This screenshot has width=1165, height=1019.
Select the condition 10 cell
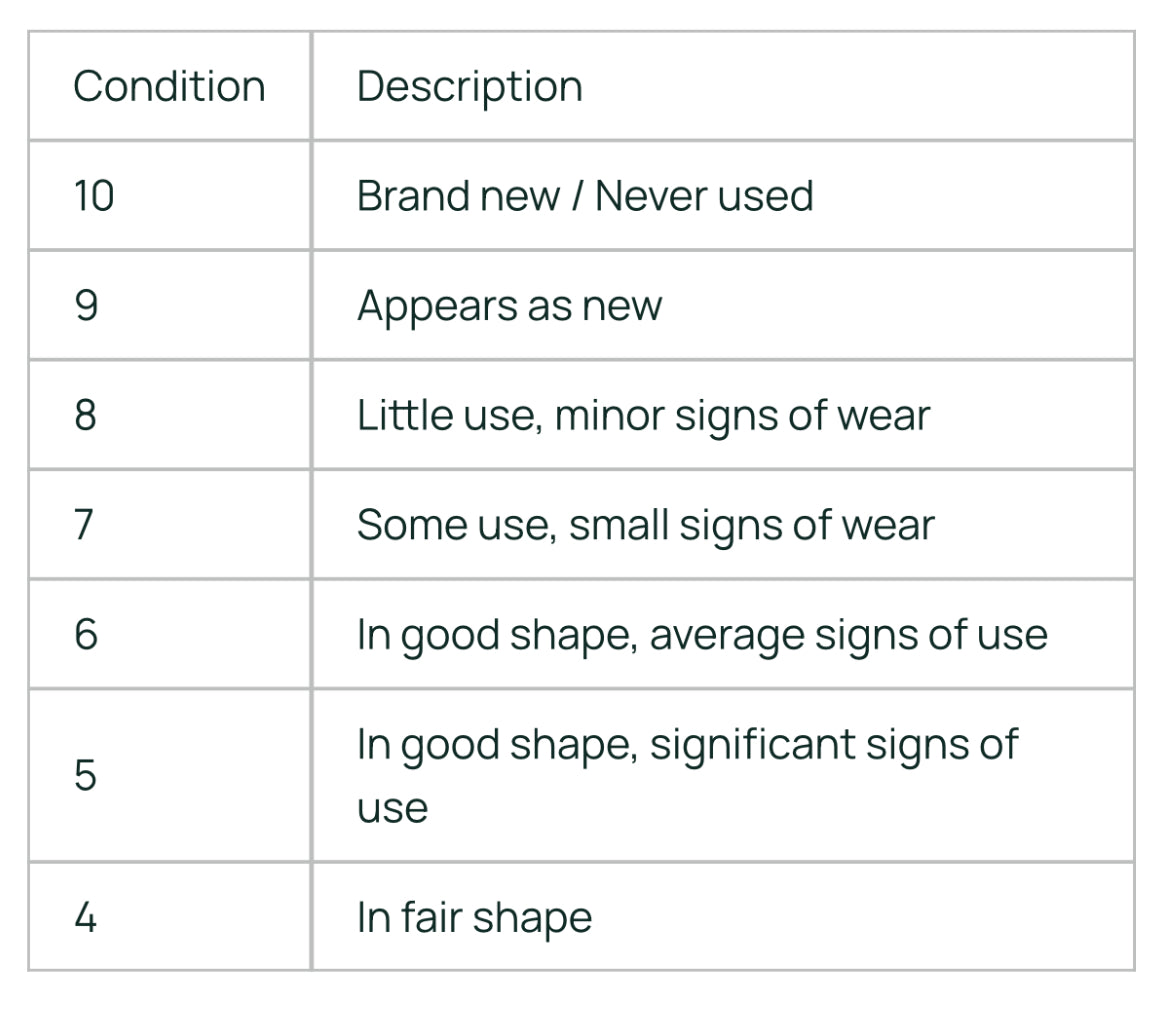[x=94, y=196]
